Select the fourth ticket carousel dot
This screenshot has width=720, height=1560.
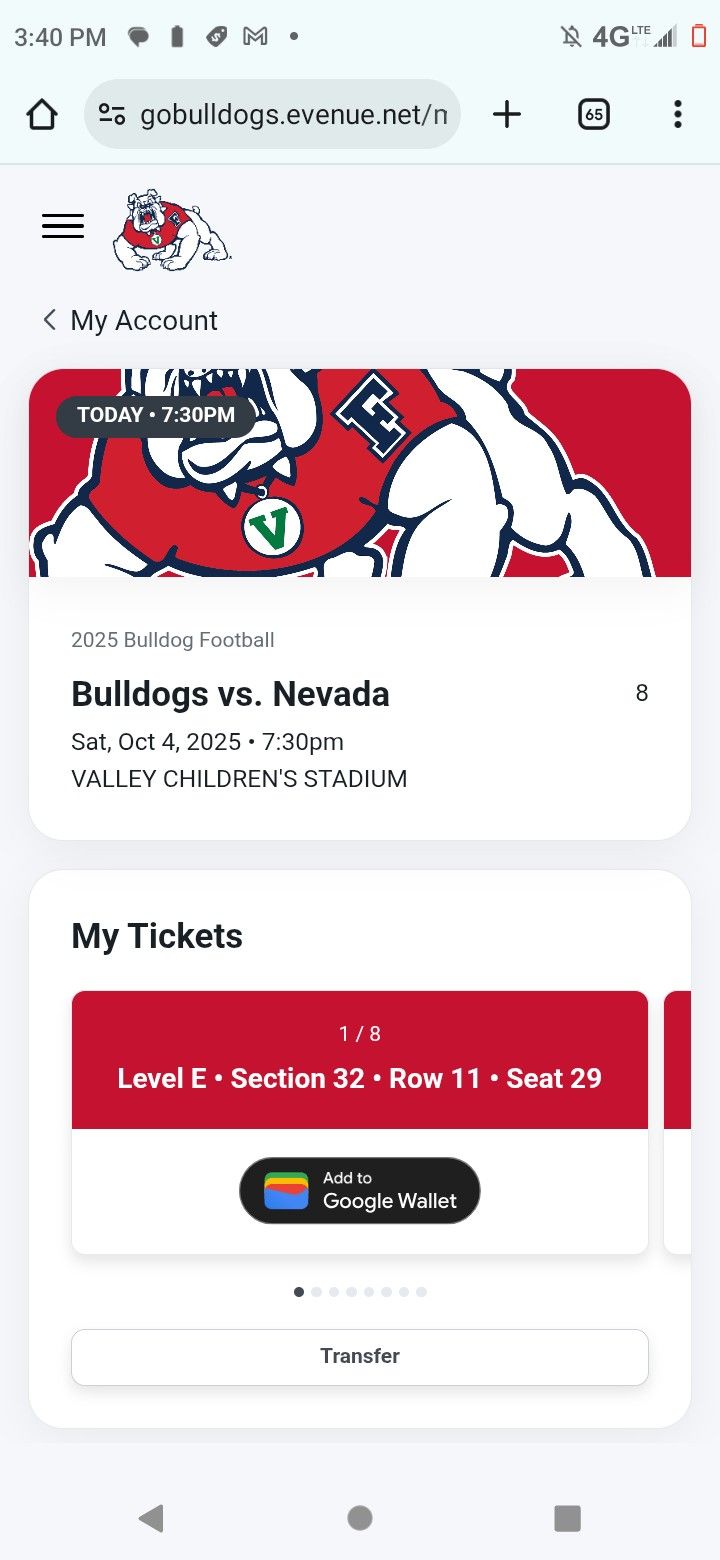[x=351, y=1292]
